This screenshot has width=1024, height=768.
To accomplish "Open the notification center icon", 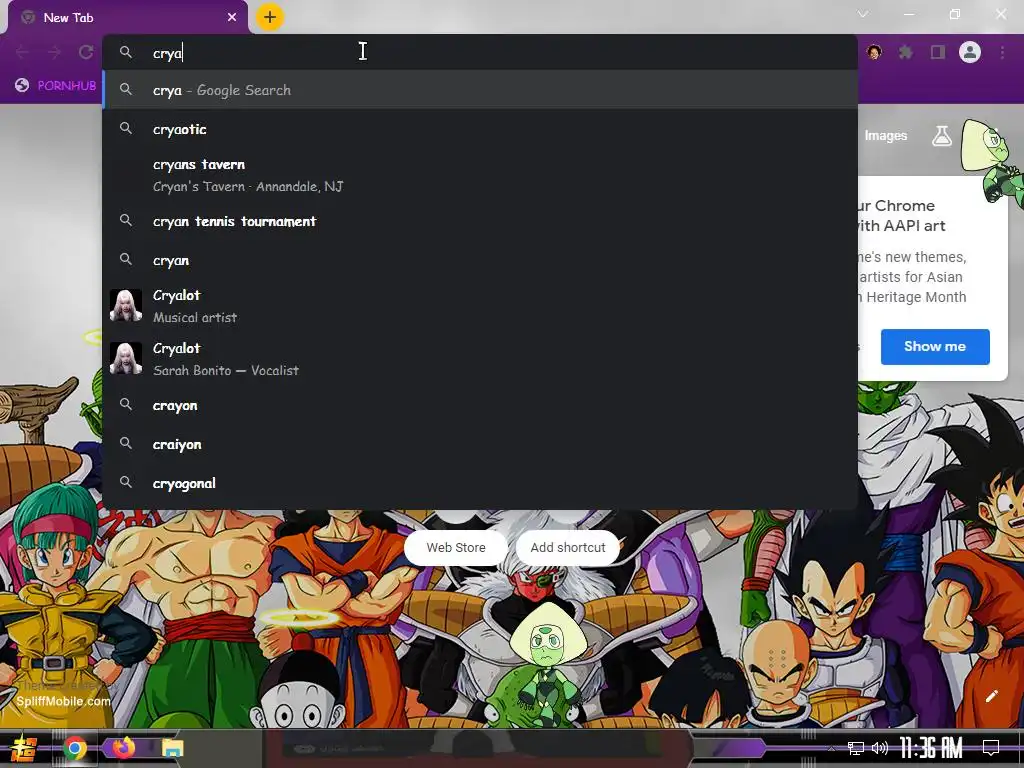I will coord(991,747).
